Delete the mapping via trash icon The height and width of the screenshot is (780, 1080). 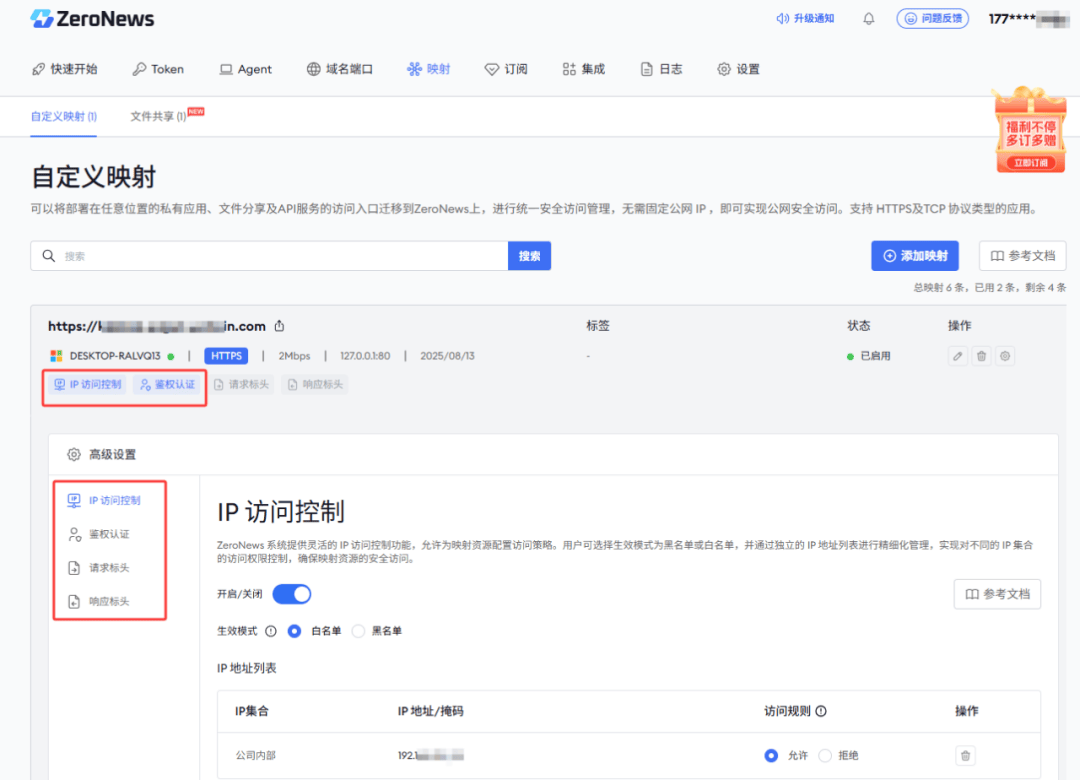pos(981,356)
